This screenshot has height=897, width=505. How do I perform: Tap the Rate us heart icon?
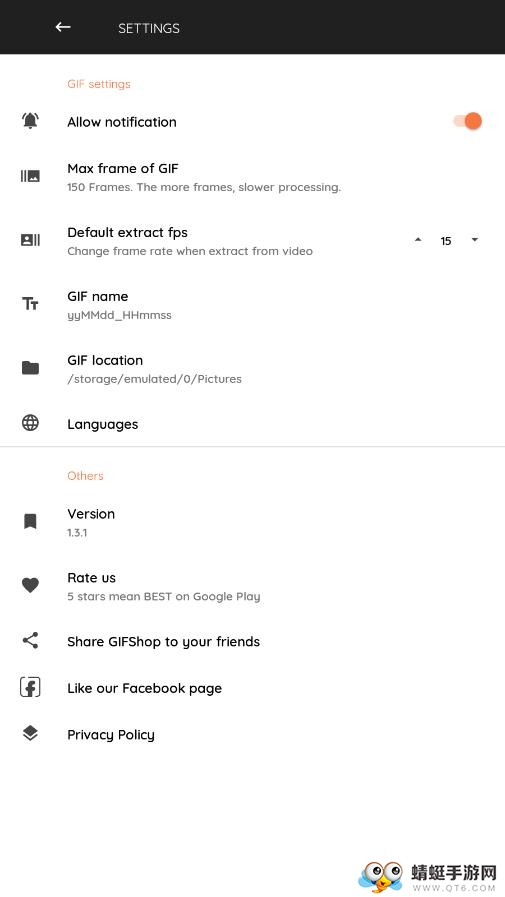pyautogui.click(x=30, y=585)
